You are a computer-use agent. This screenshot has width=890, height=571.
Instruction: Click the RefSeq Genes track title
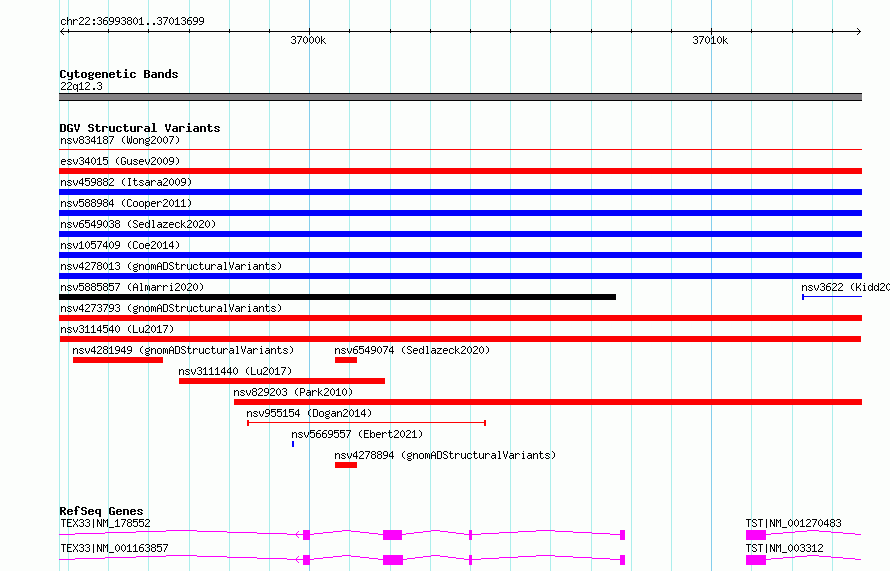tap(101, 511)
